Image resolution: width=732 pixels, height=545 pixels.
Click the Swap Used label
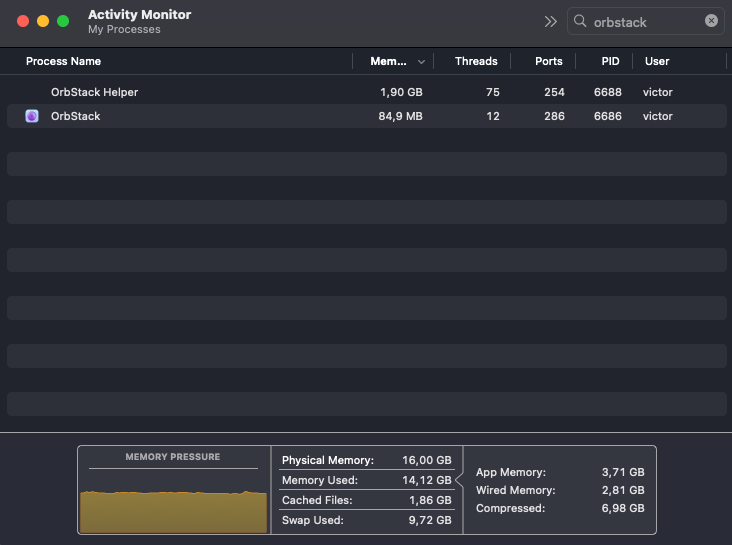point(313,520)
